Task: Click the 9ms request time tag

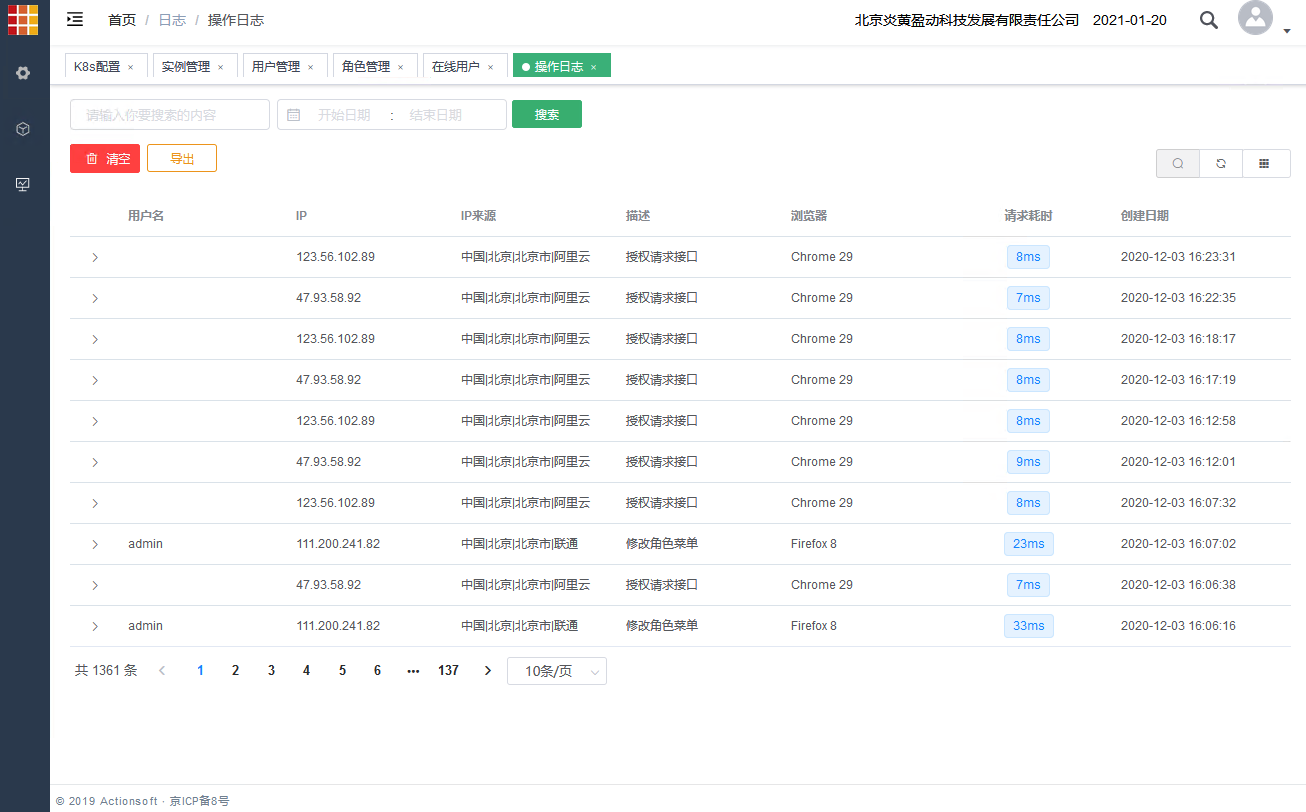Action: click(x=1028, y=462)
